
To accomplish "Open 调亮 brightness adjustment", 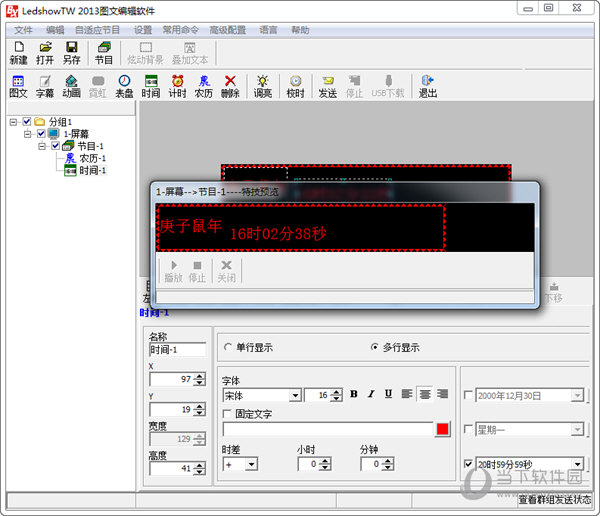I will [x=263, y=87].
